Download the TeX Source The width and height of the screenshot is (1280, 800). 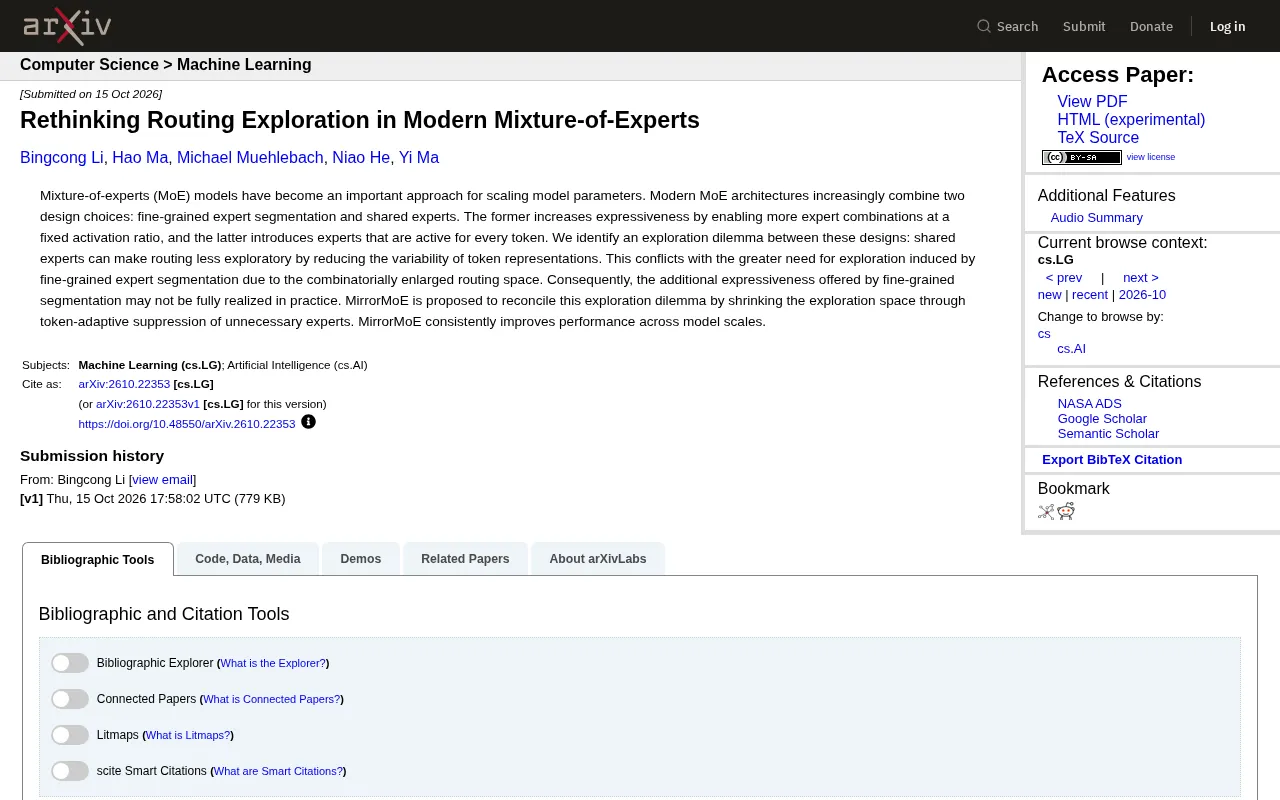(x=1098, y=138)
